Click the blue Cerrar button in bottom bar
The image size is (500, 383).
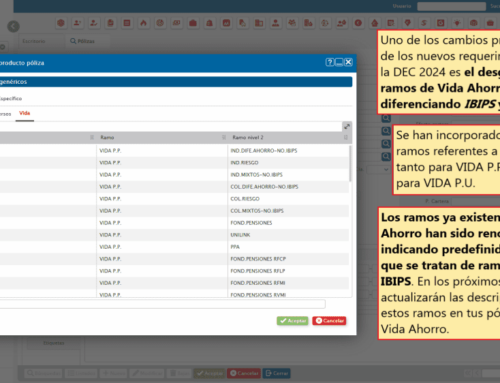(276, 373)
